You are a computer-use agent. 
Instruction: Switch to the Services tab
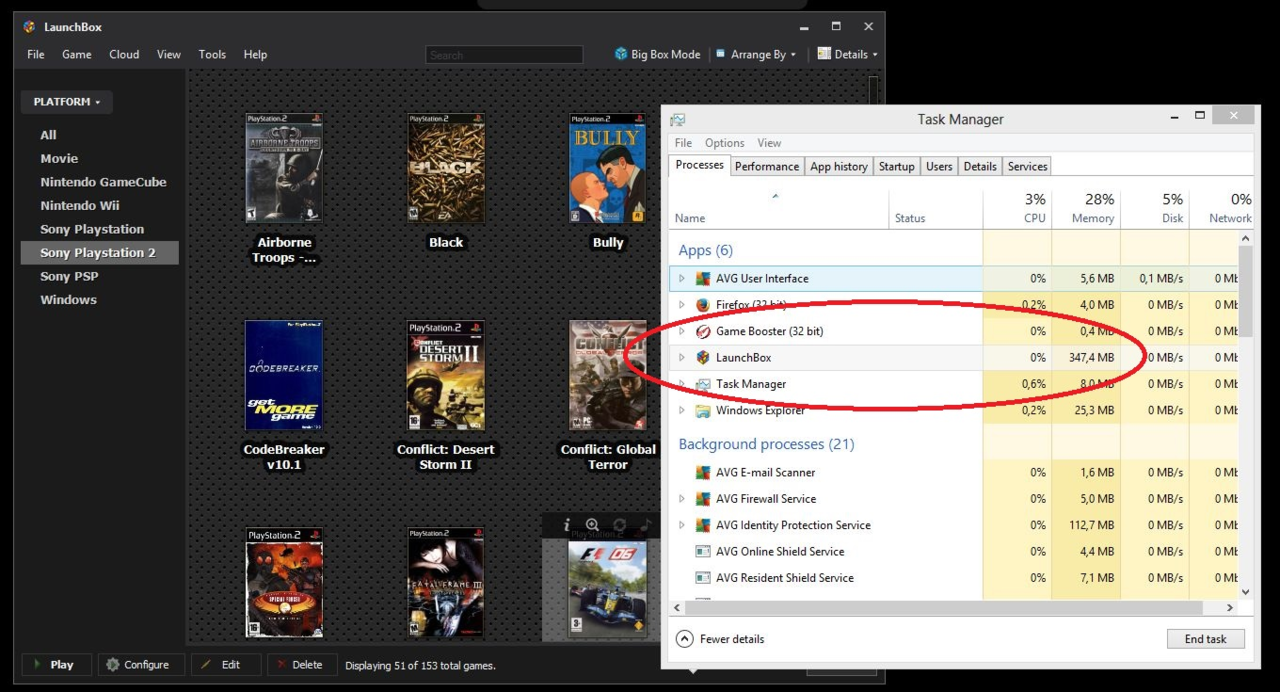(x=1028, y=167)
